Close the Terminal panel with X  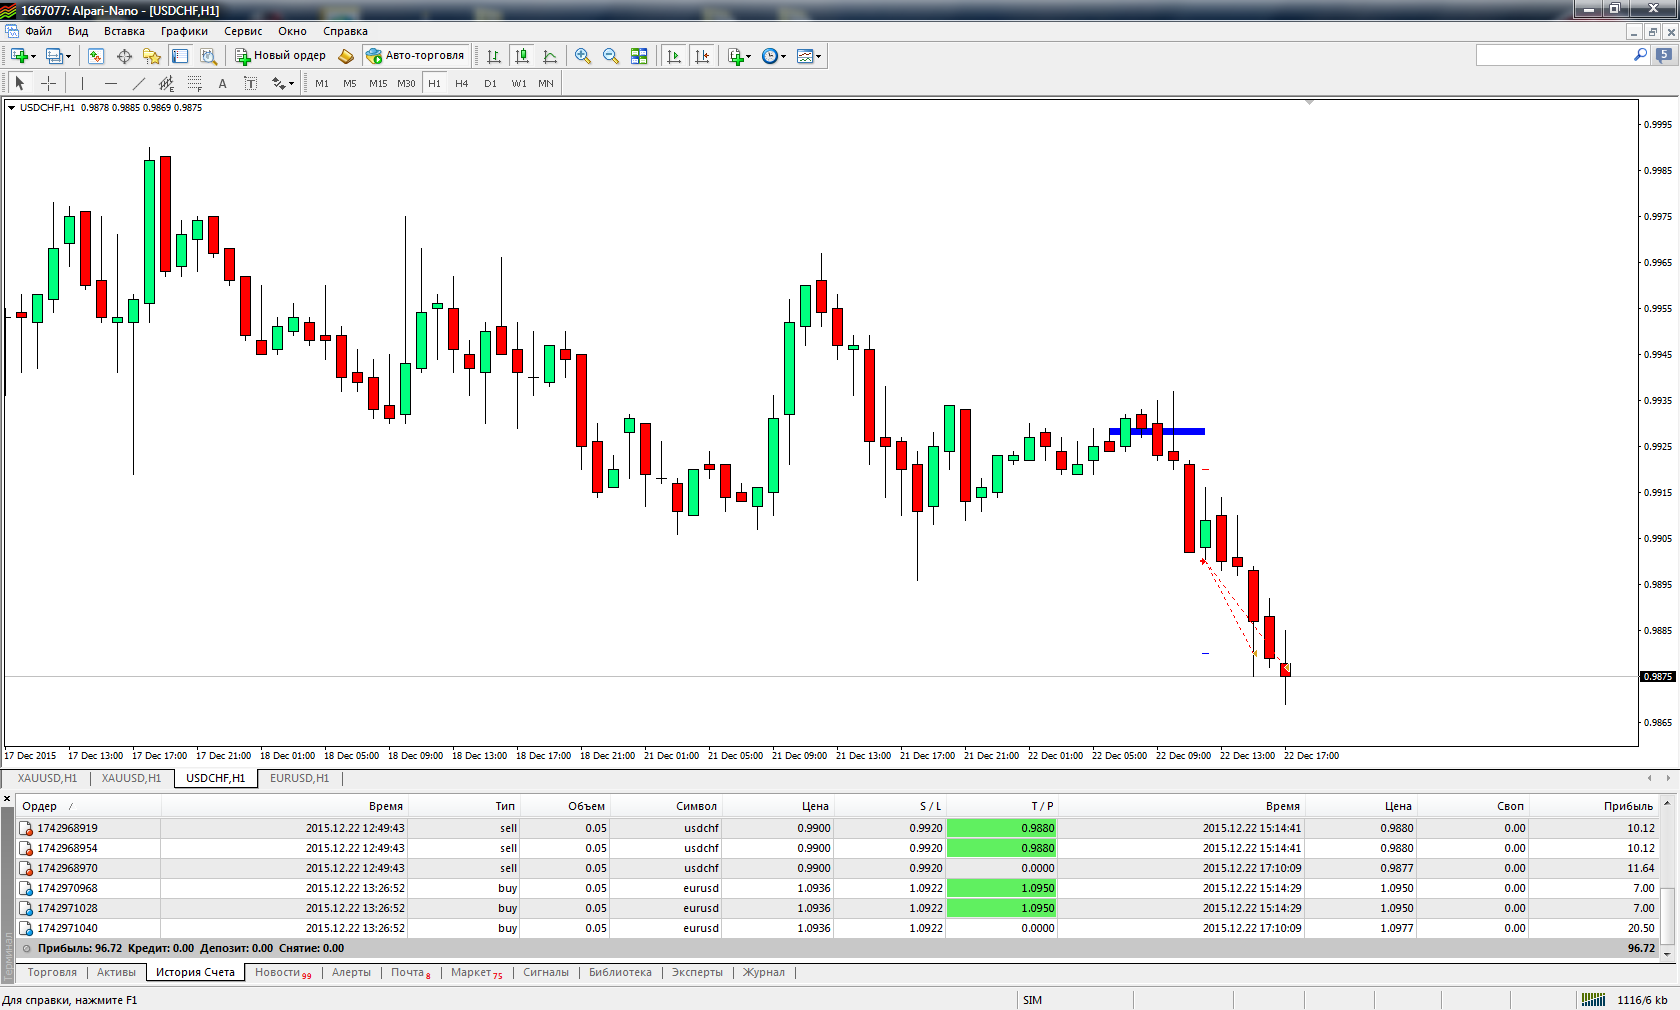(7, 800)
